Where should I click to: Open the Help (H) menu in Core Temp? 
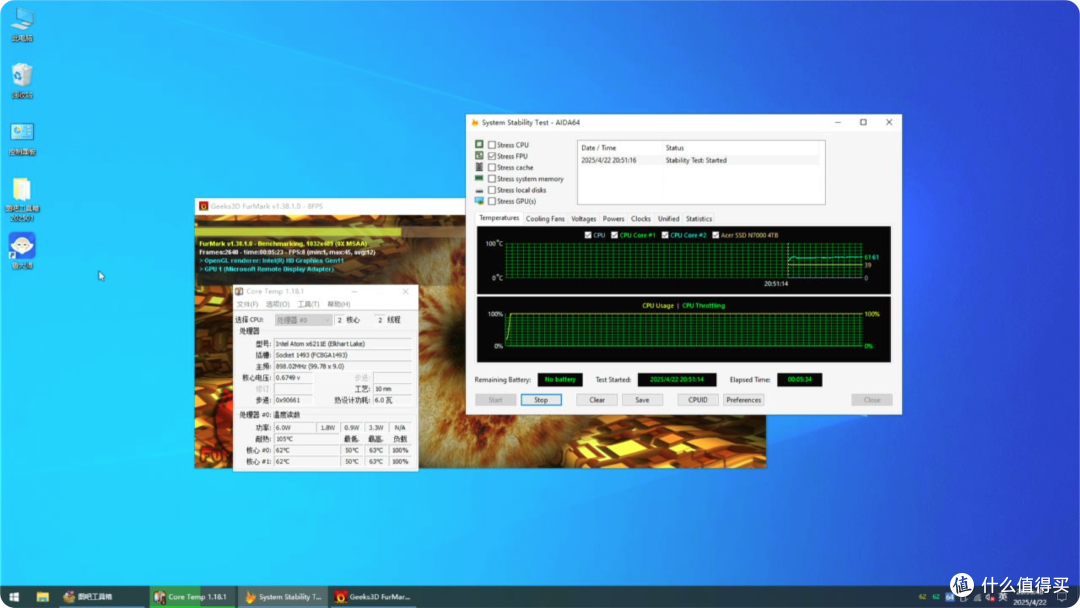pos(339,304)
